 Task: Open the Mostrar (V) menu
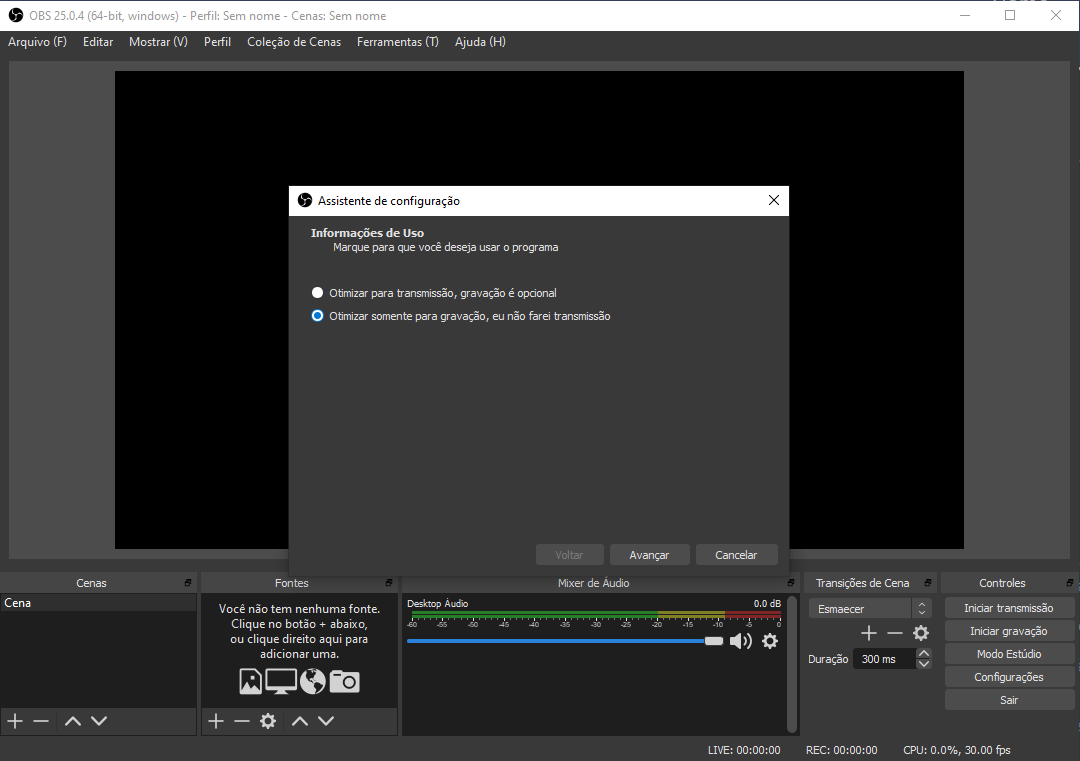[158, 42]
